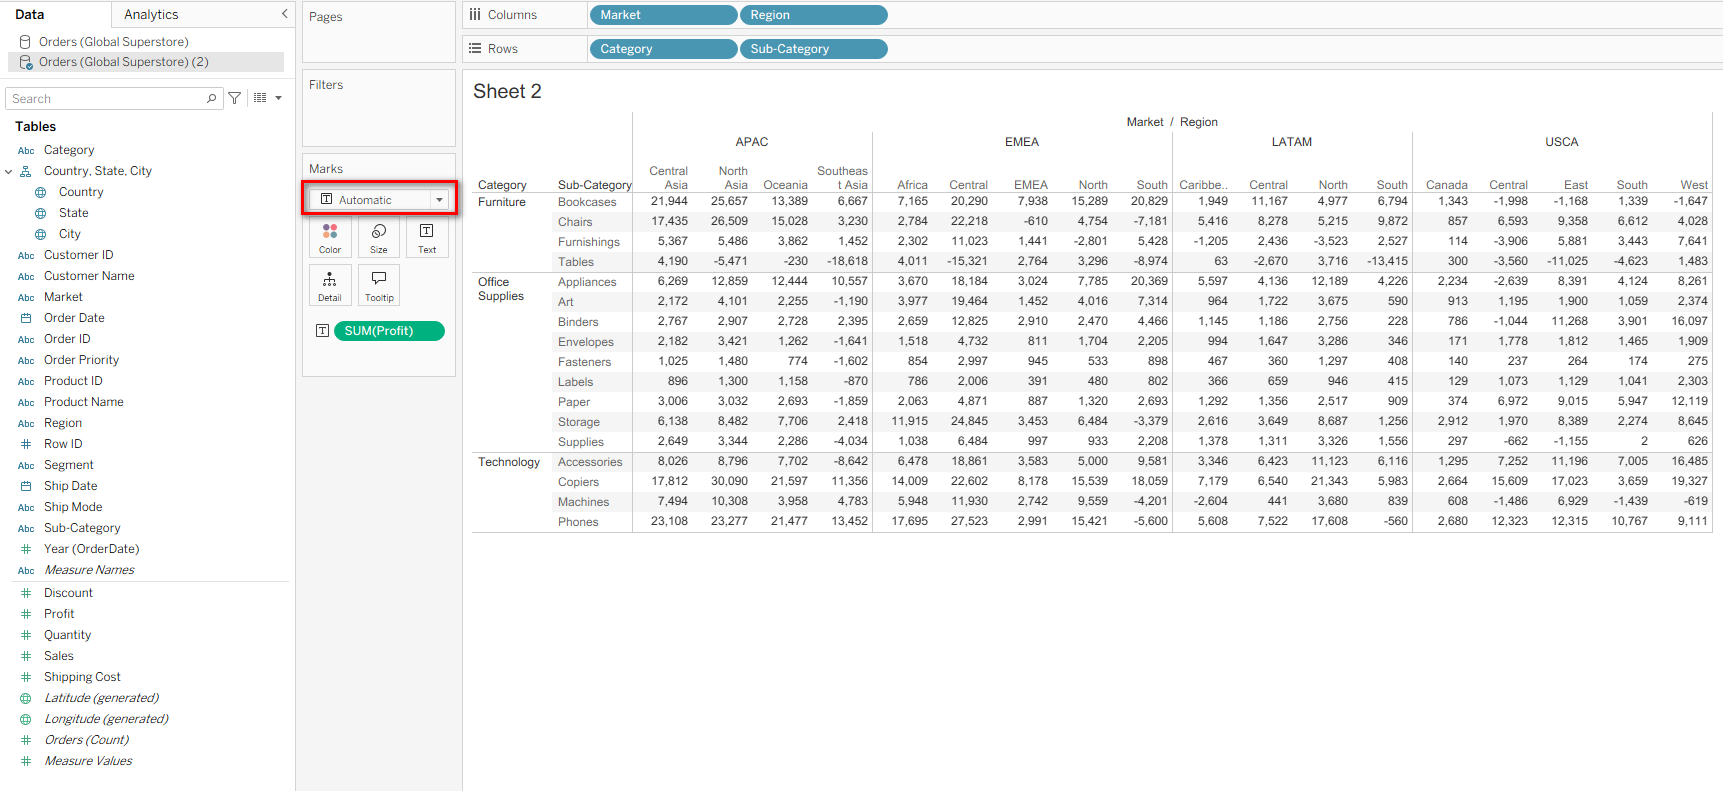This screenshot has height=791, width=1723.
Task: Select the Market pill in Columns
Action: click(x=663, y=15)
